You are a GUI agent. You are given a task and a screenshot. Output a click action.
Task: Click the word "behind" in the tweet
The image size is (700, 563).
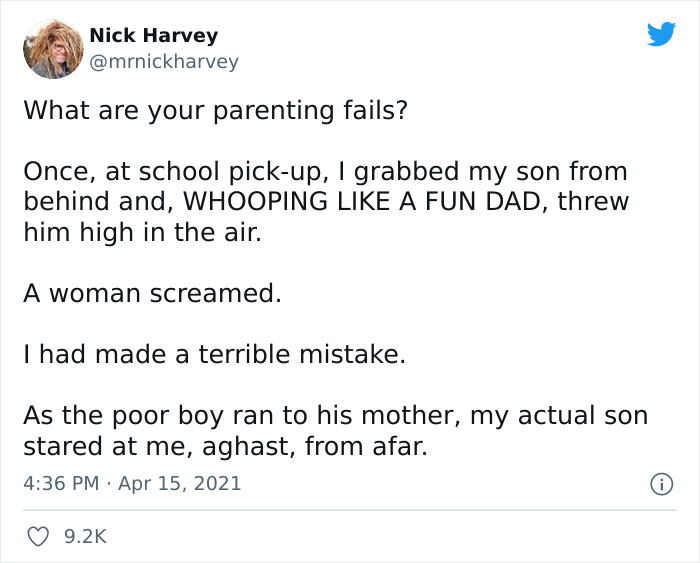click(x=62, y=201)
